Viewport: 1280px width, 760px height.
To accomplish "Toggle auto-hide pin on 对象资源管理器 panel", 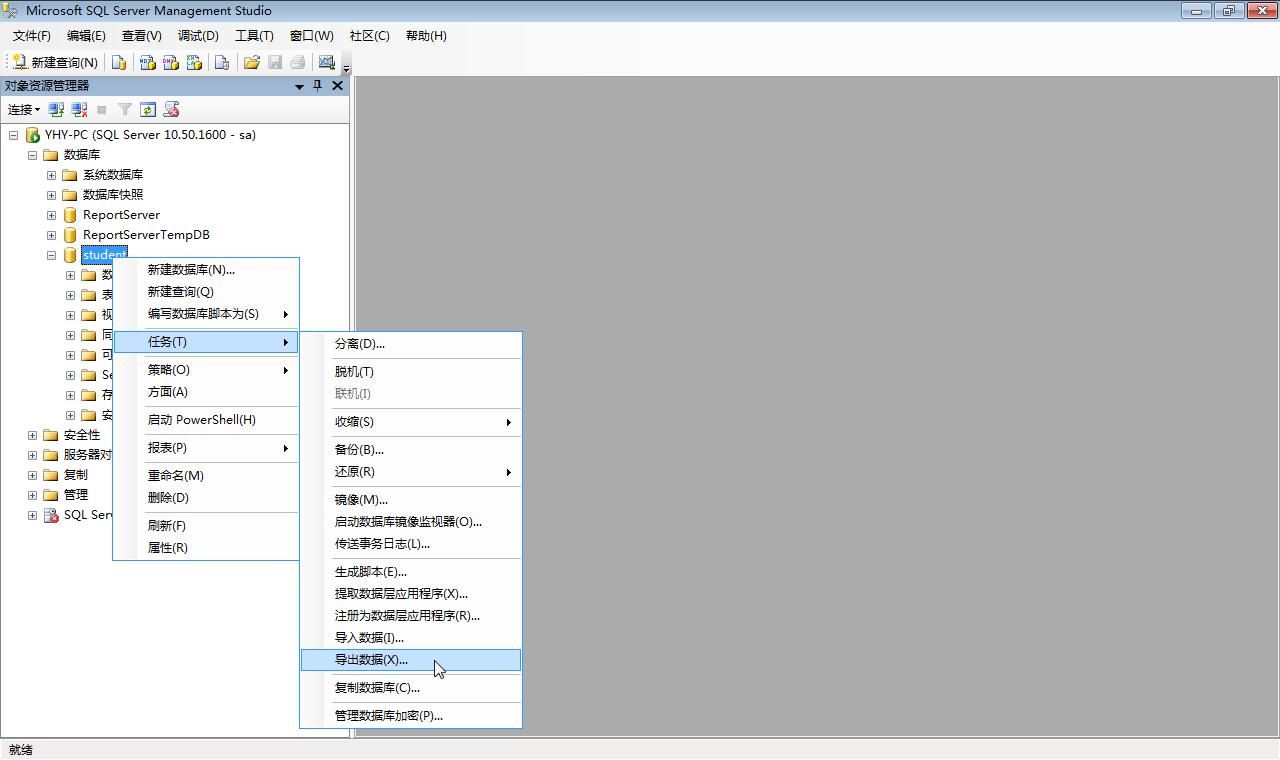I will click(318, 86).
